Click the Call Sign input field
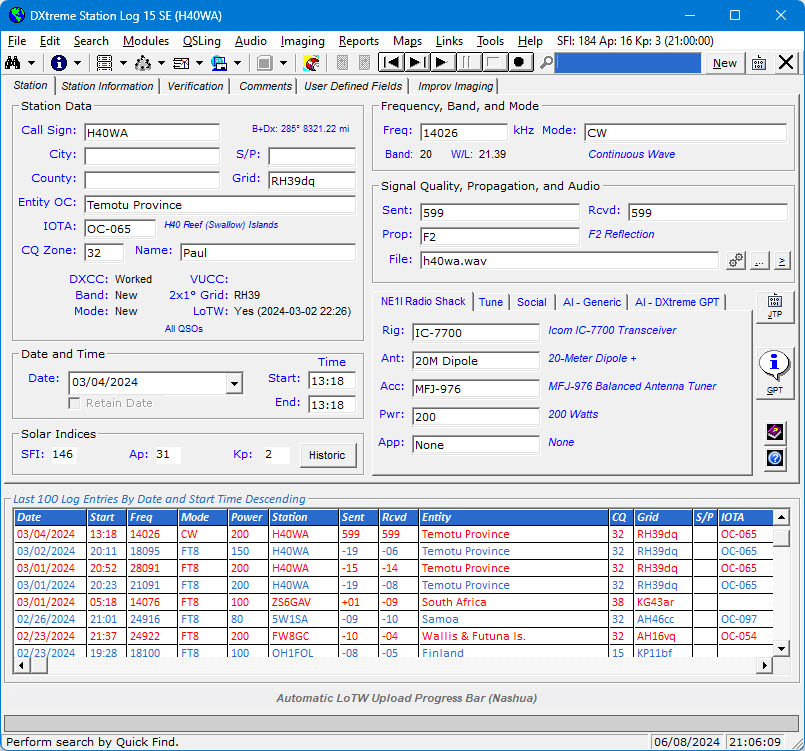This screenshot has width=805, height=751. [152, 132]
